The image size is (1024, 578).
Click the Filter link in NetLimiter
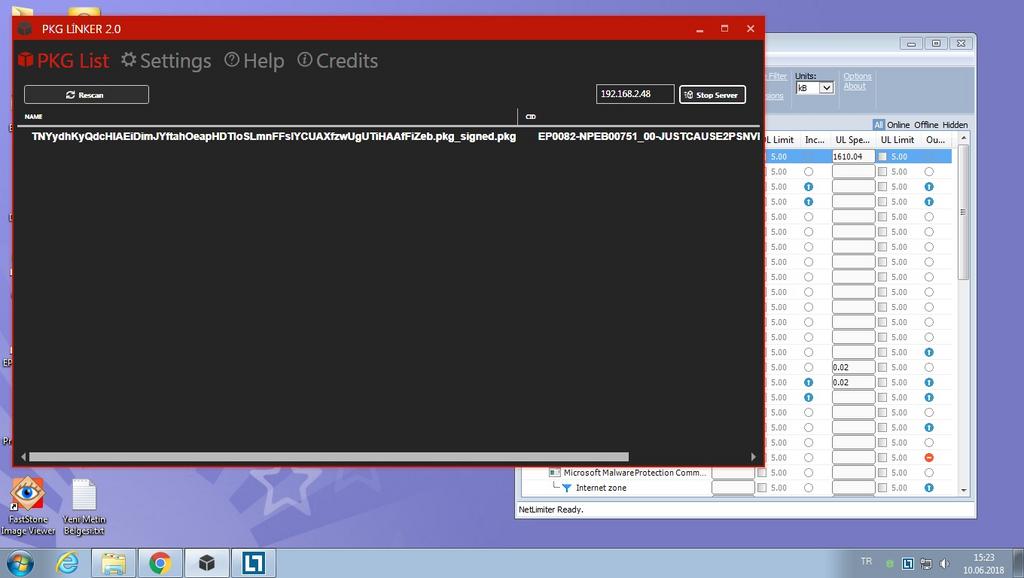[x=776, y=76]
